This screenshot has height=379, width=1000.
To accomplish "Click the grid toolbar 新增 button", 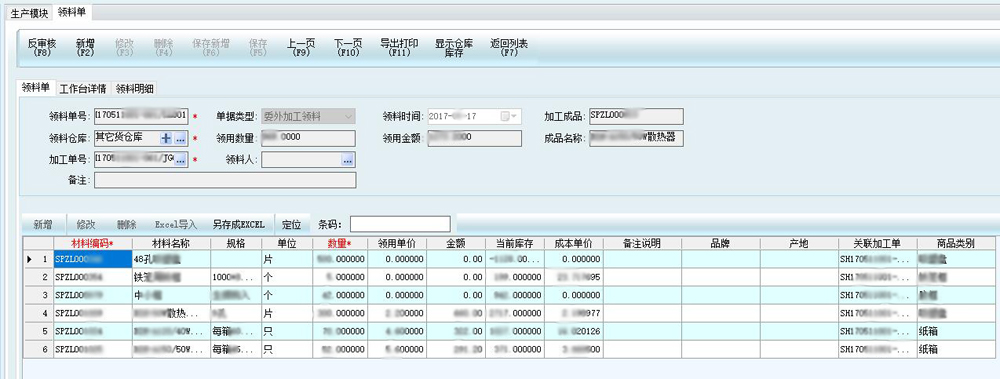I will (43, 225).
